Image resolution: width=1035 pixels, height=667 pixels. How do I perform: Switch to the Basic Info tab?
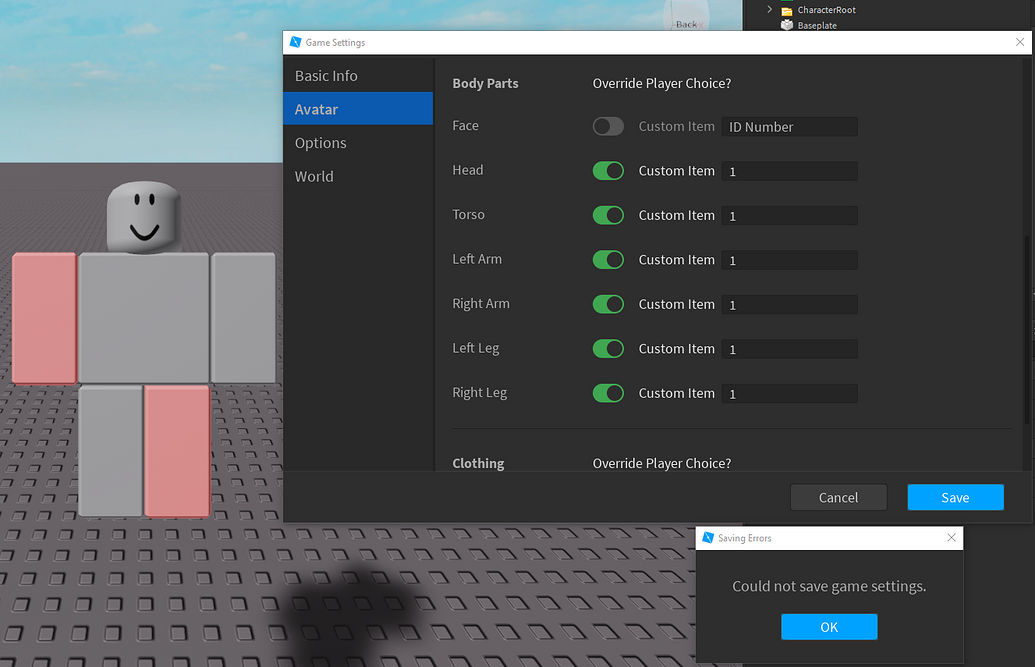click(326, 75)
